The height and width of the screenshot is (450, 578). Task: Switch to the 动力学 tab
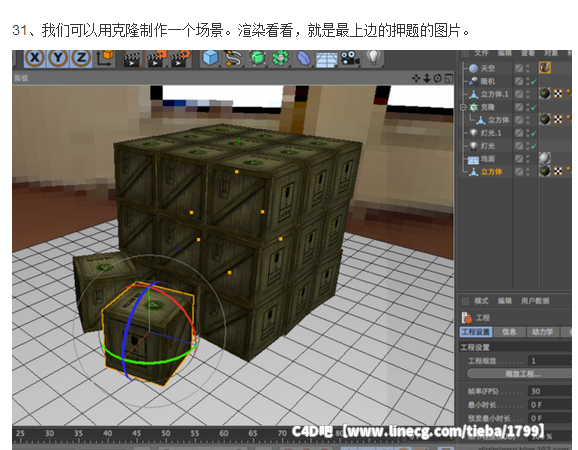542,332
